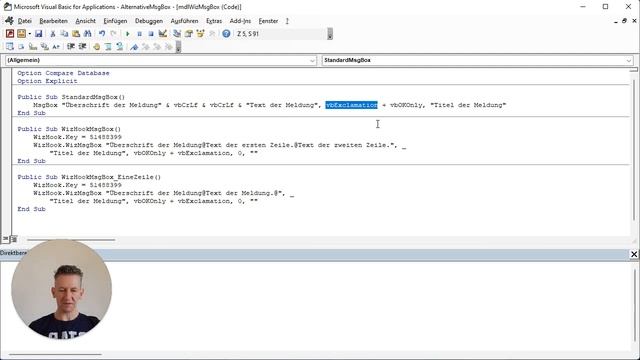This screenshot has width=640, height=360.
Task: Expand Edit toolbar options arrow
Action: [178, 47]
